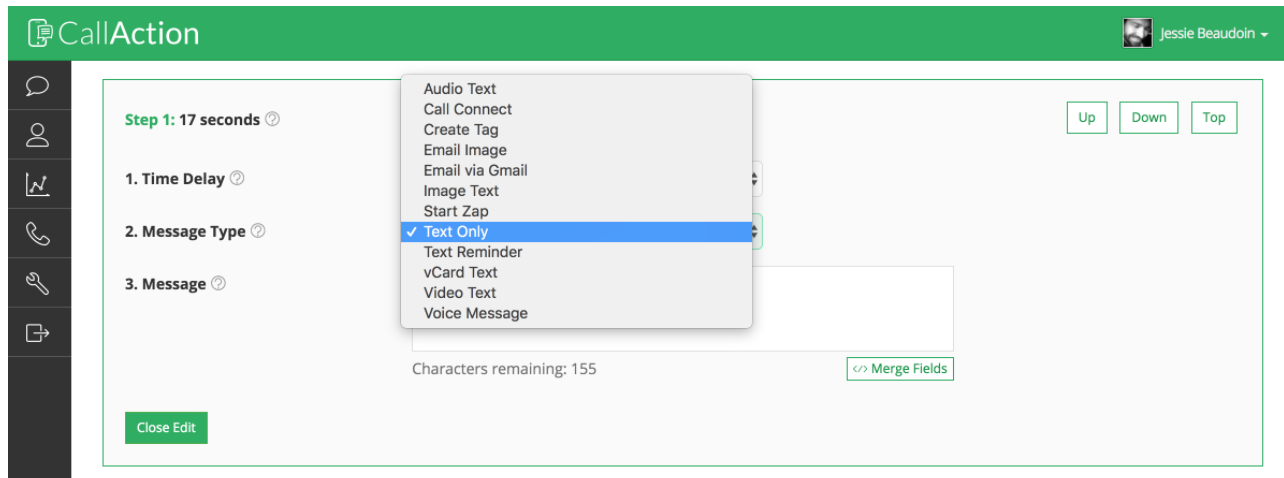
Task: Open Merge Fields
Action: point(900,369)
